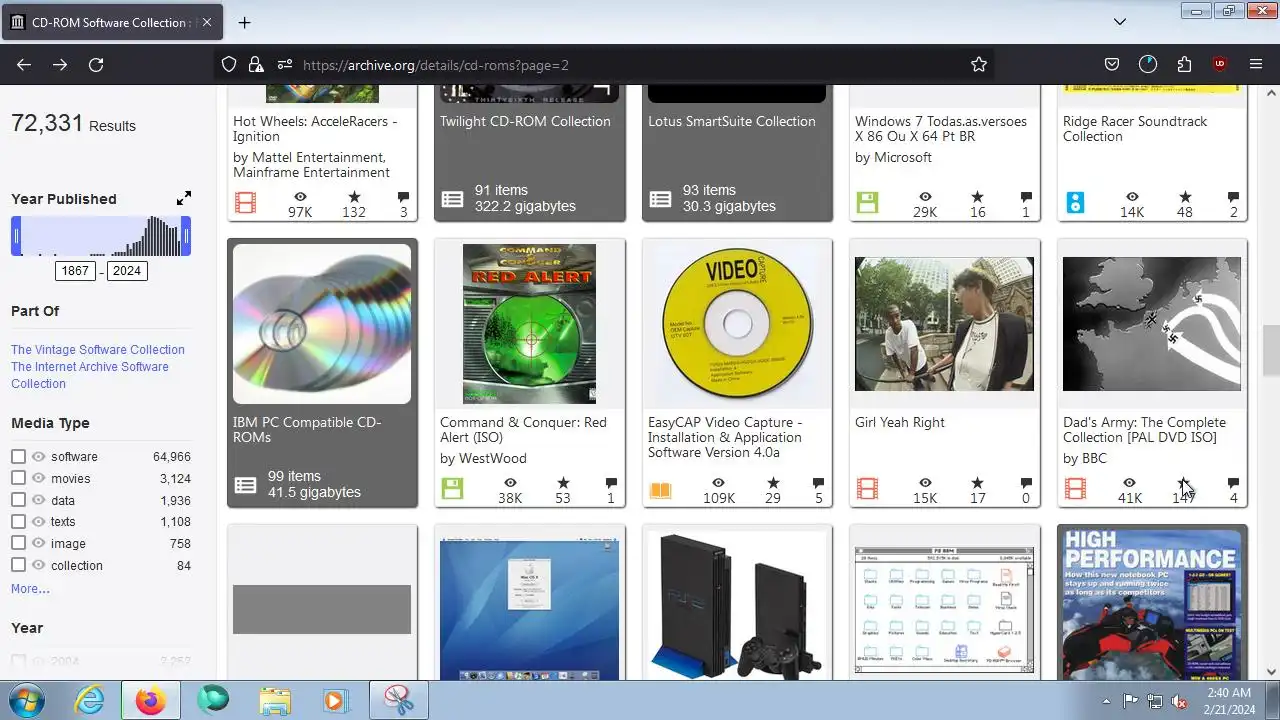The image size is (1280, 720).
Task: Toggle eye filter beside texts
Action: pyautogui.click(x=38, y=521)
